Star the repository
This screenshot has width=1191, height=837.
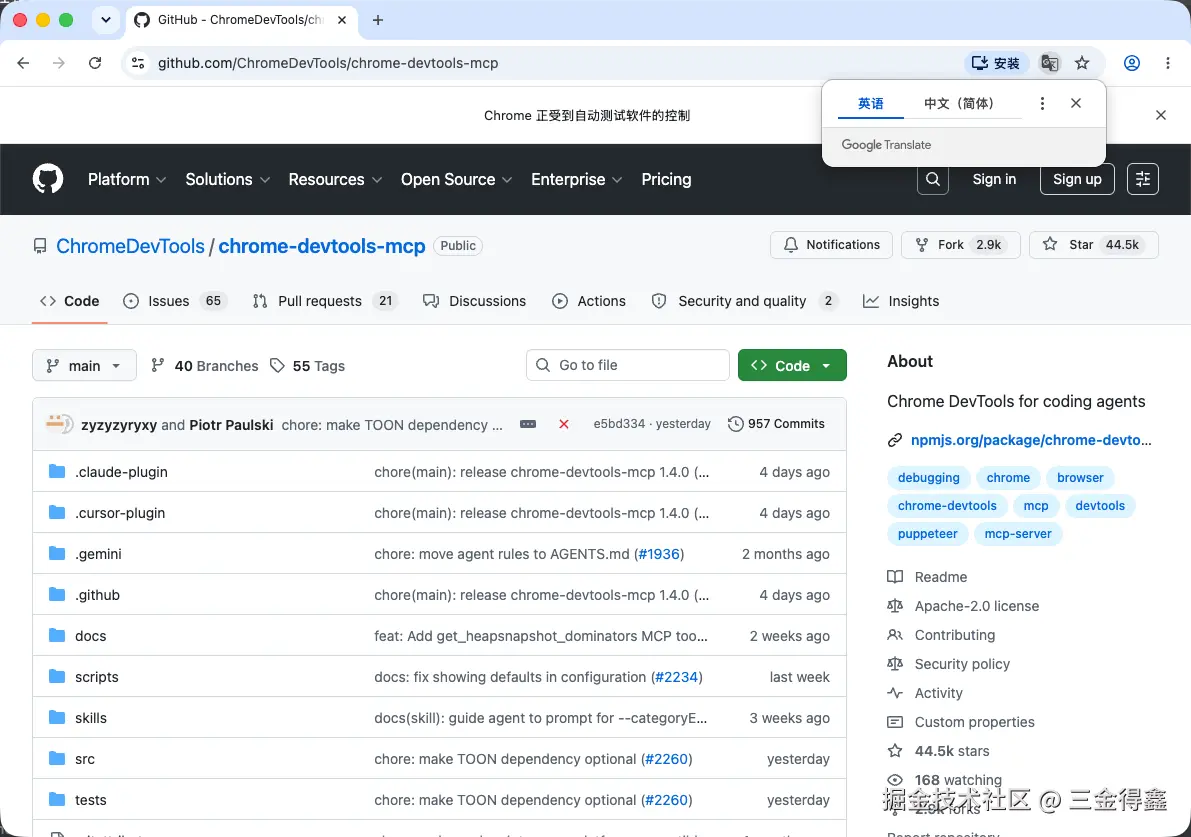coord(1093,245)
